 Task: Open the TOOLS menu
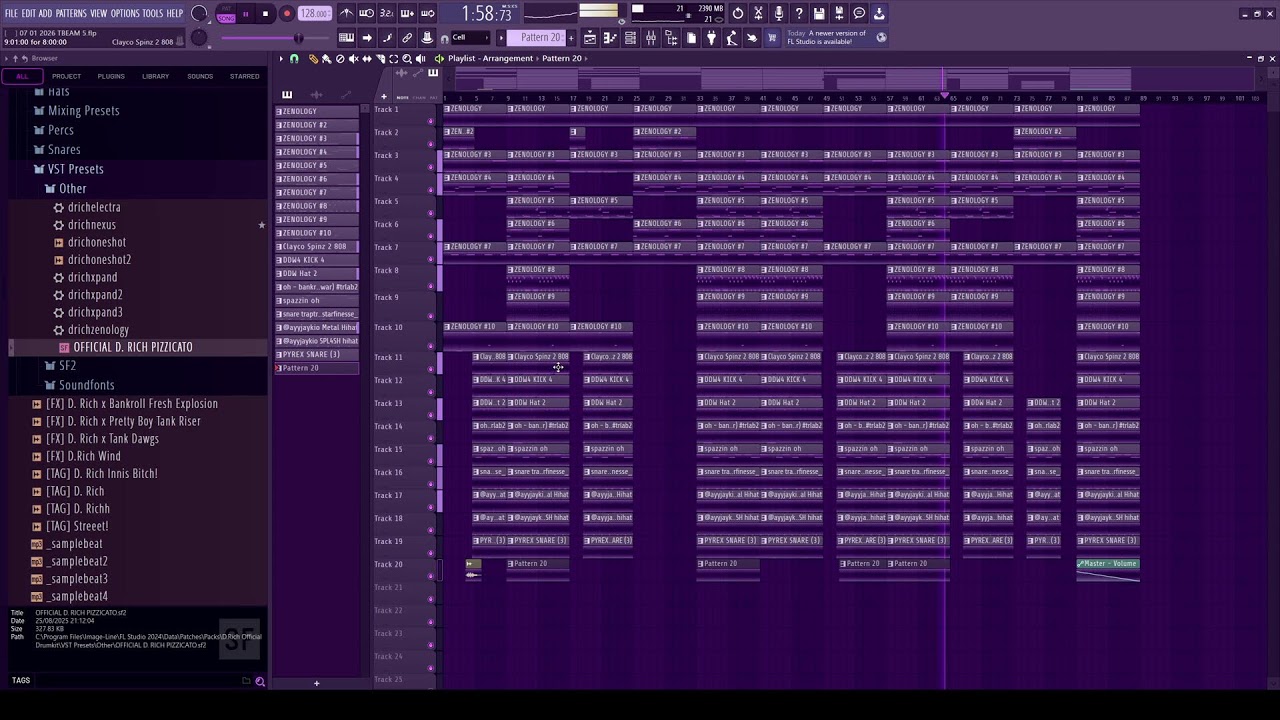point(152,14)
